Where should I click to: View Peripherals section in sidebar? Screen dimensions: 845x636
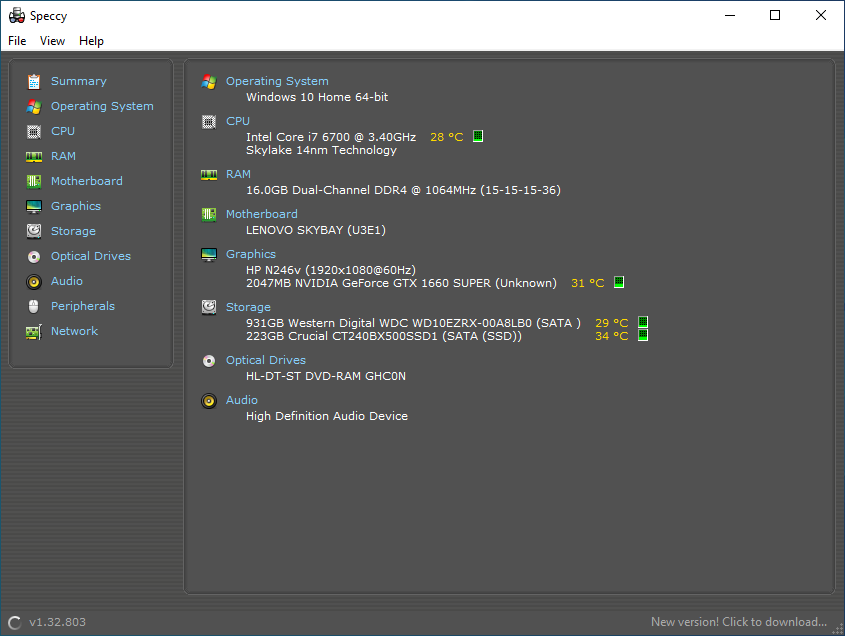click(x=82, y=306)
